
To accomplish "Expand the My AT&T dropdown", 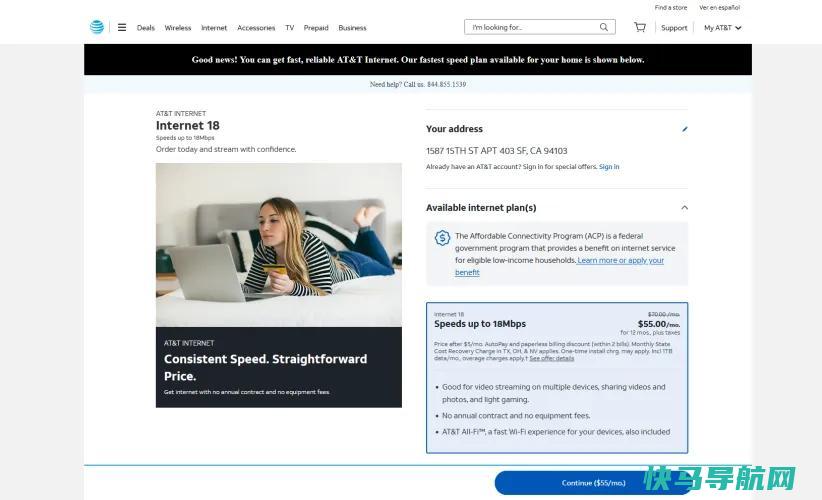I will coord(722,28).
